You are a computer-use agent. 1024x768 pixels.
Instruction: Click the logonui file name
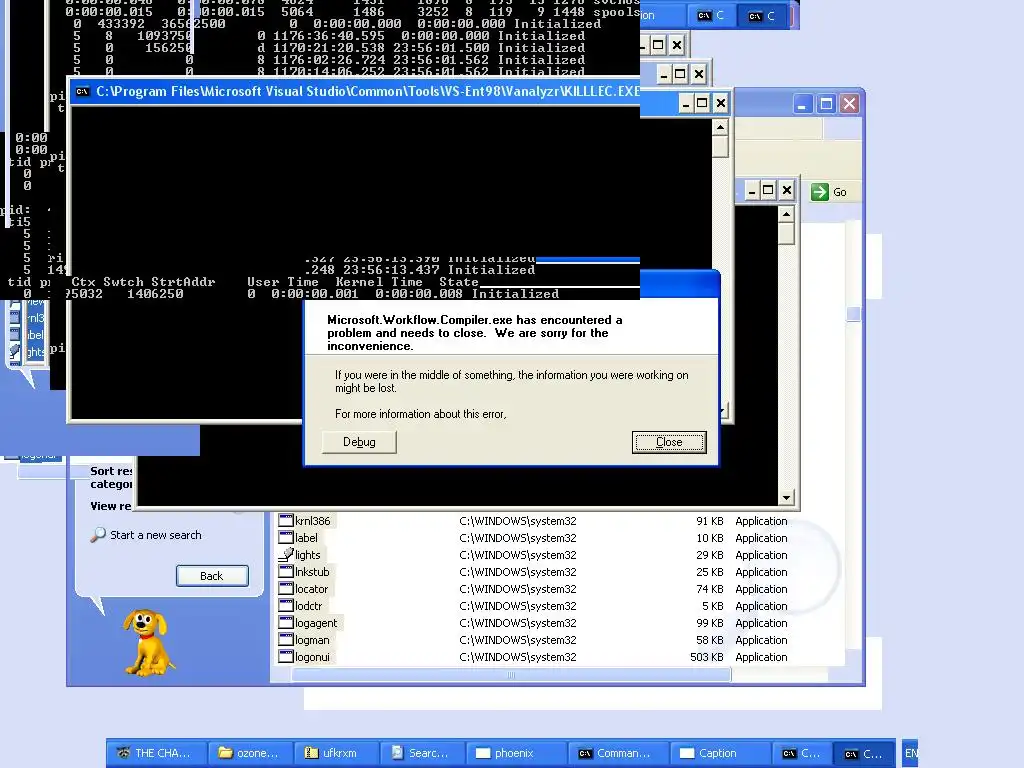pos(312,657)
